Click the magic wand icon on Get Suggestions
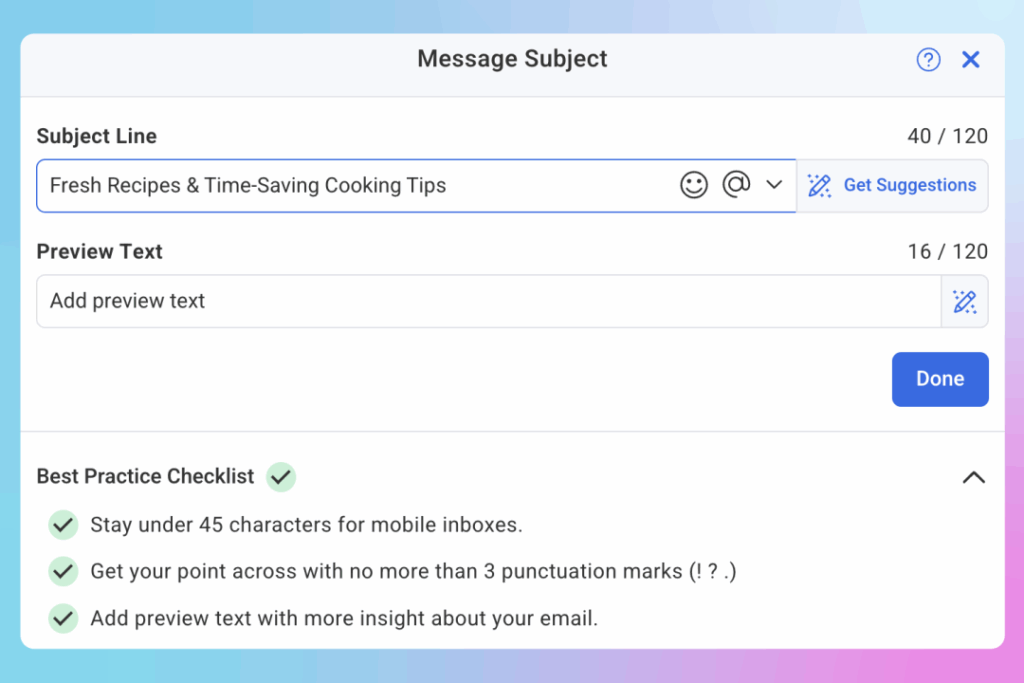The image size is (1024, 683). pyautogui.click(x=820, y=185)
